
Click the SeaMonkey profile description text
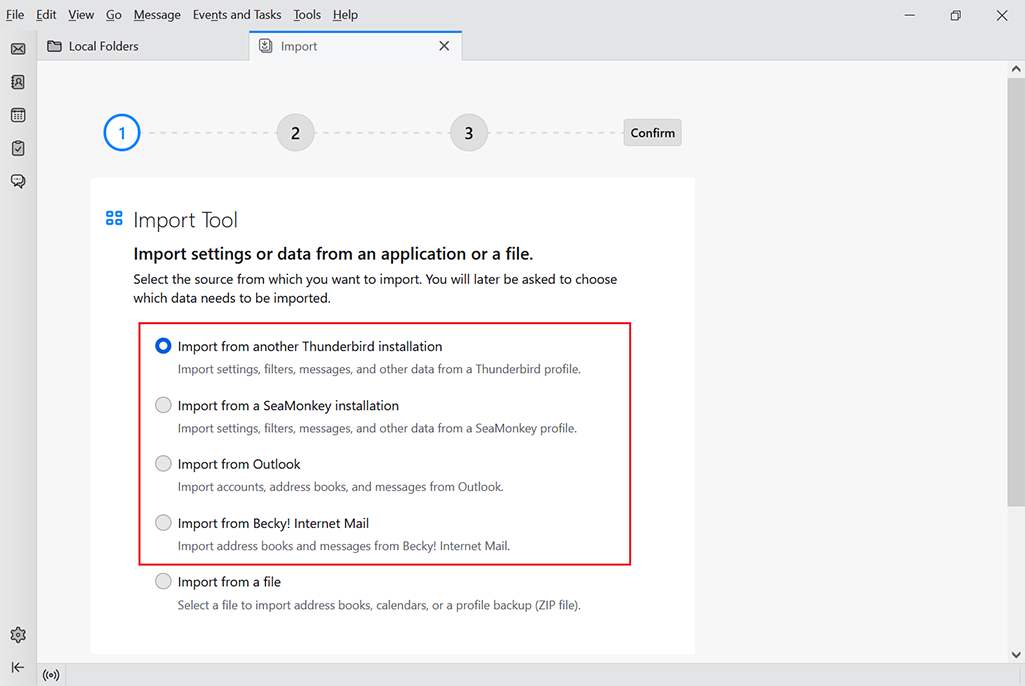click(377, 428)
